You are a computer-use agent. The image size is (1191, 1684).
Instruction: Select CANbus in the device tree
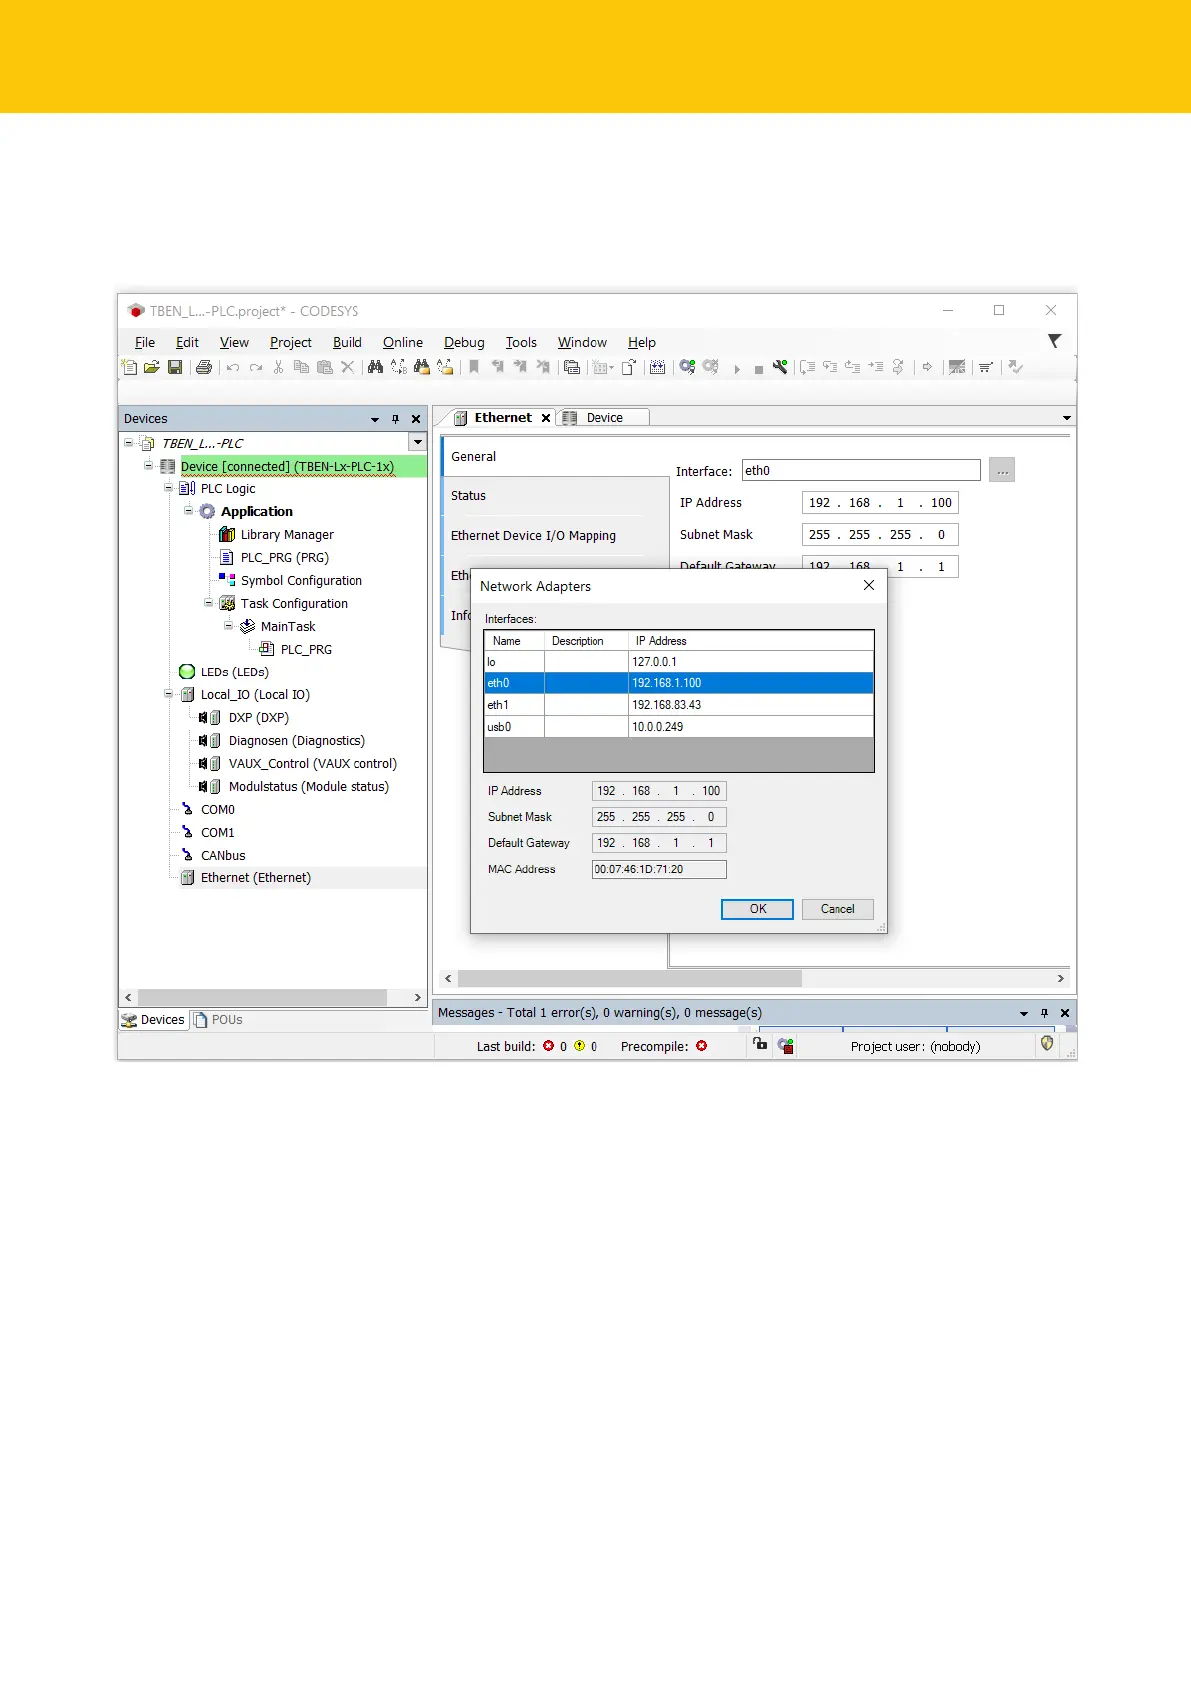click(x=223, y=856)
